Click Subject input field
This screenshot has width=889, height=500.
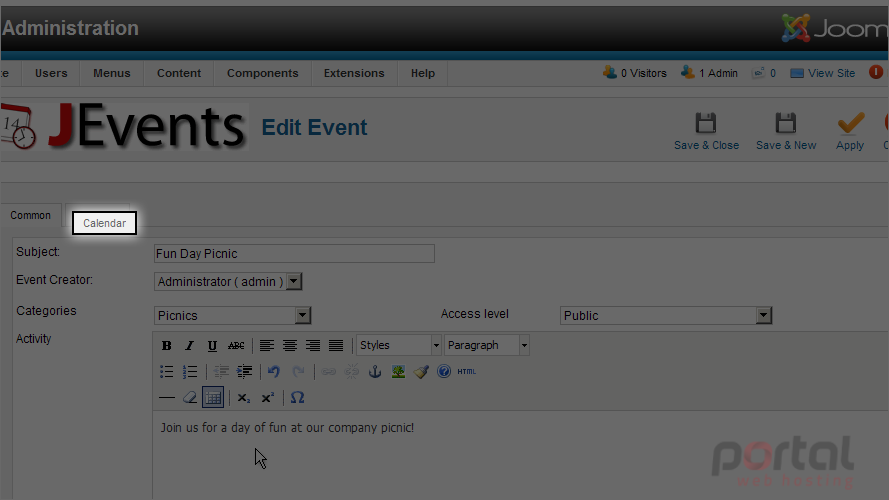[x=294, y=253]
